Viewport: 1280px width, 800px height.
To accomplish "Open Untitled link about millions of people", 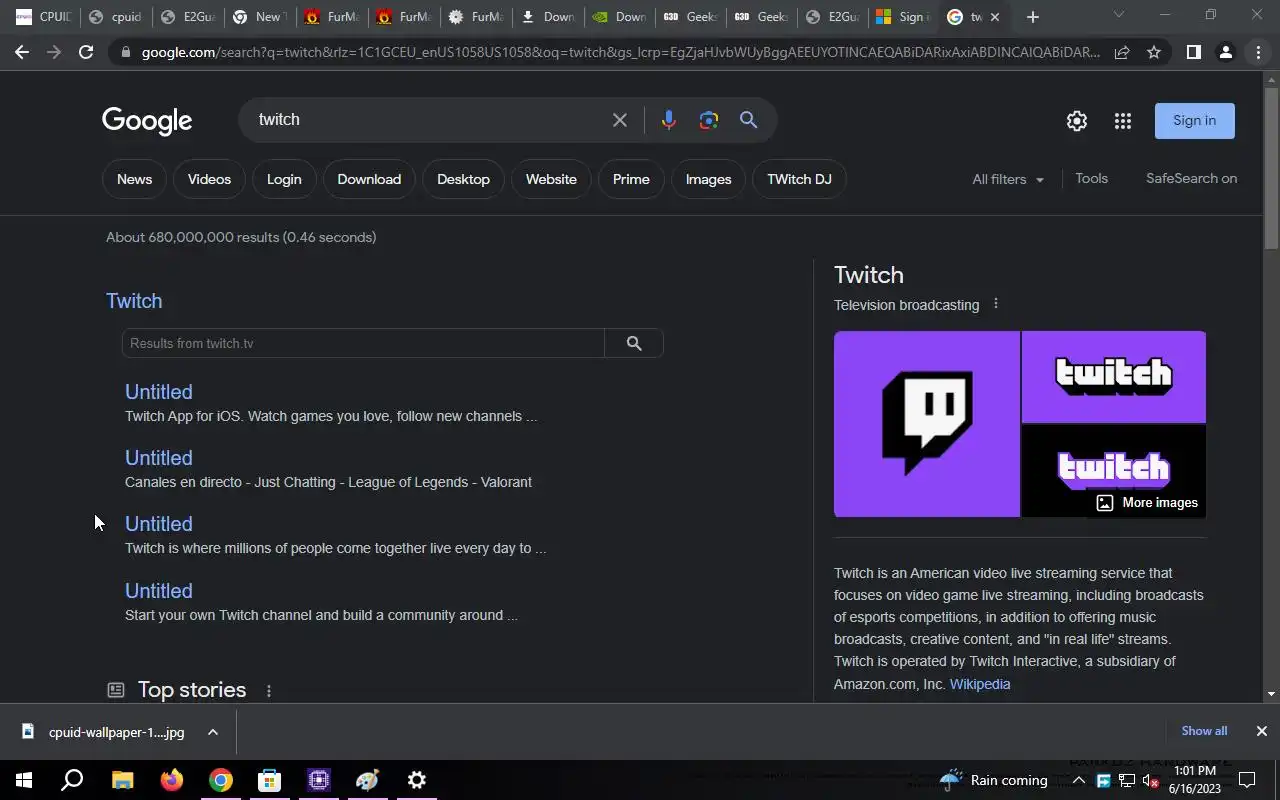I will click(159, 524).
